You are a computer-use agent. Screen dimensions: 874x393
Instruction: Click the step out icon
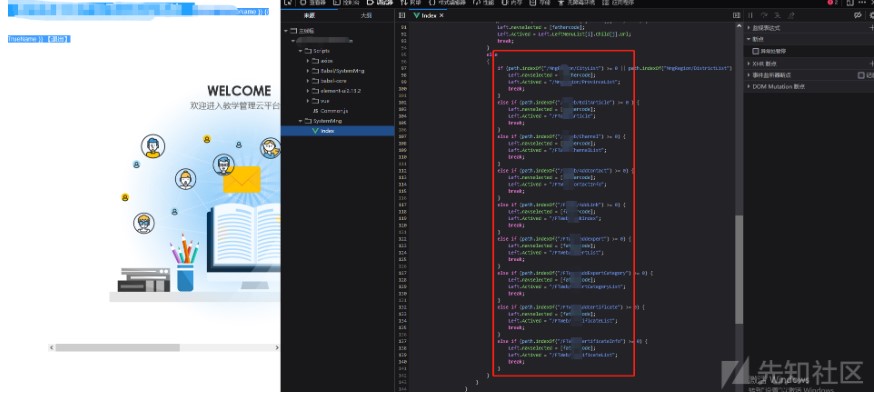click(x=791, y=16)
